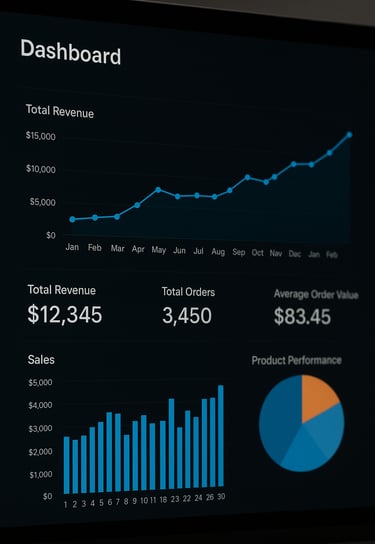Click the $5,000 label on Sales axis
This screenshot has height=544, width=375.
(x=40, y=383)
